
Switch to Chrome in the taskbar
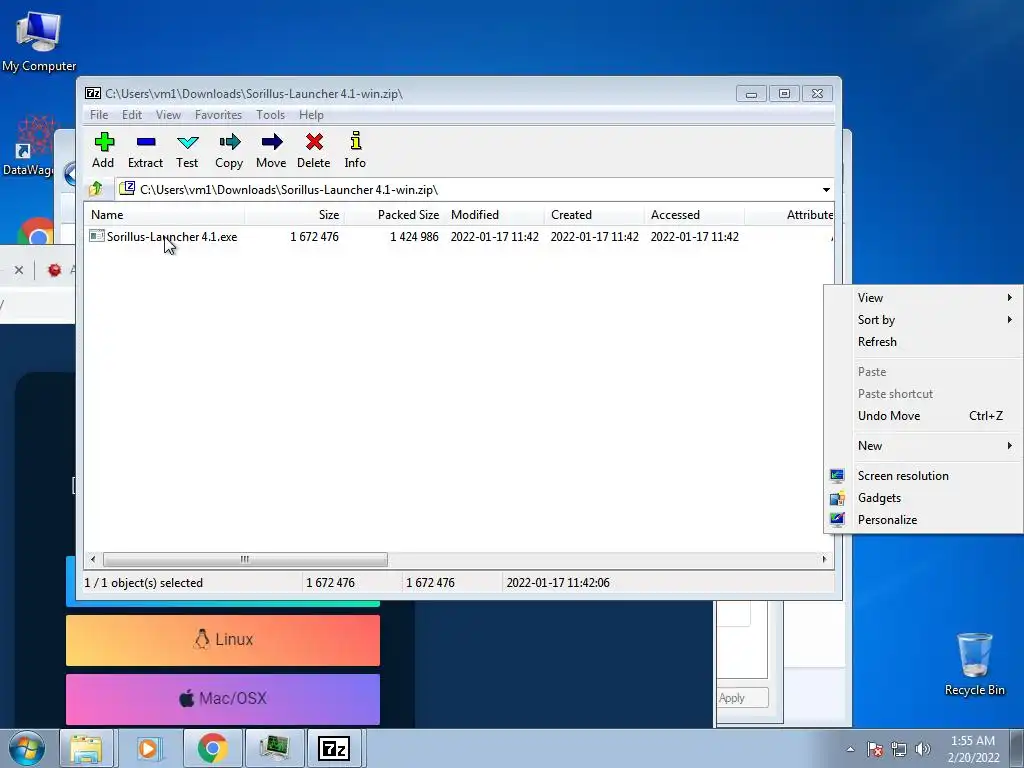click(212, 748)
